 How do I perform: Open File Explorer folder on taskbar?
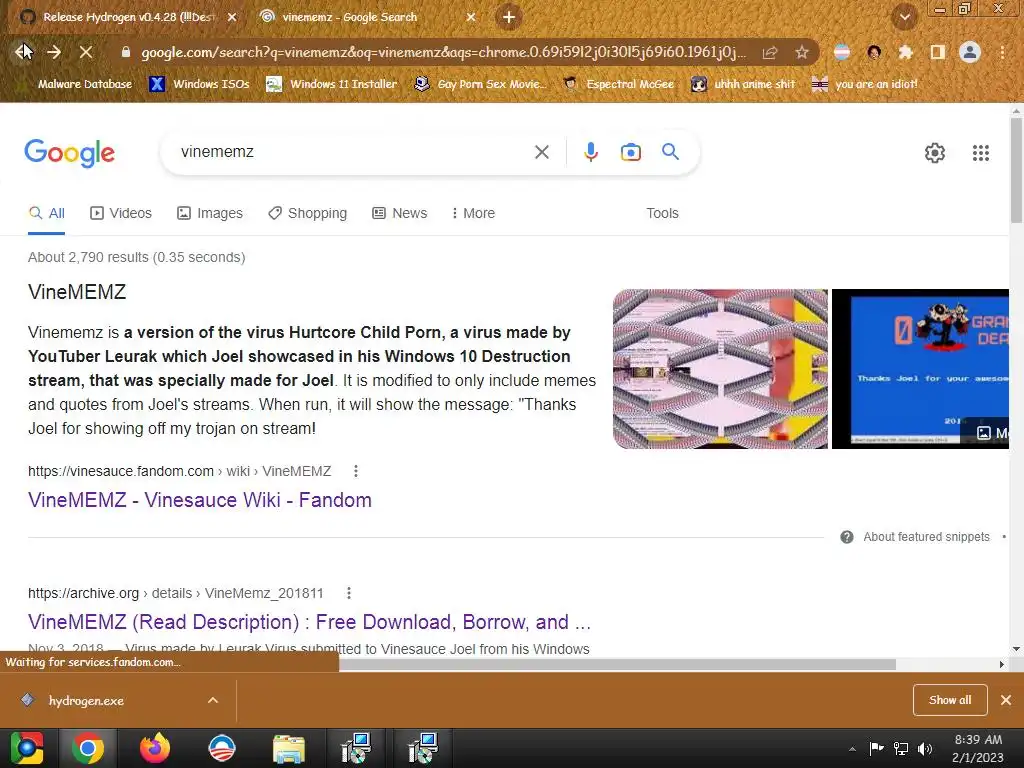288,748
